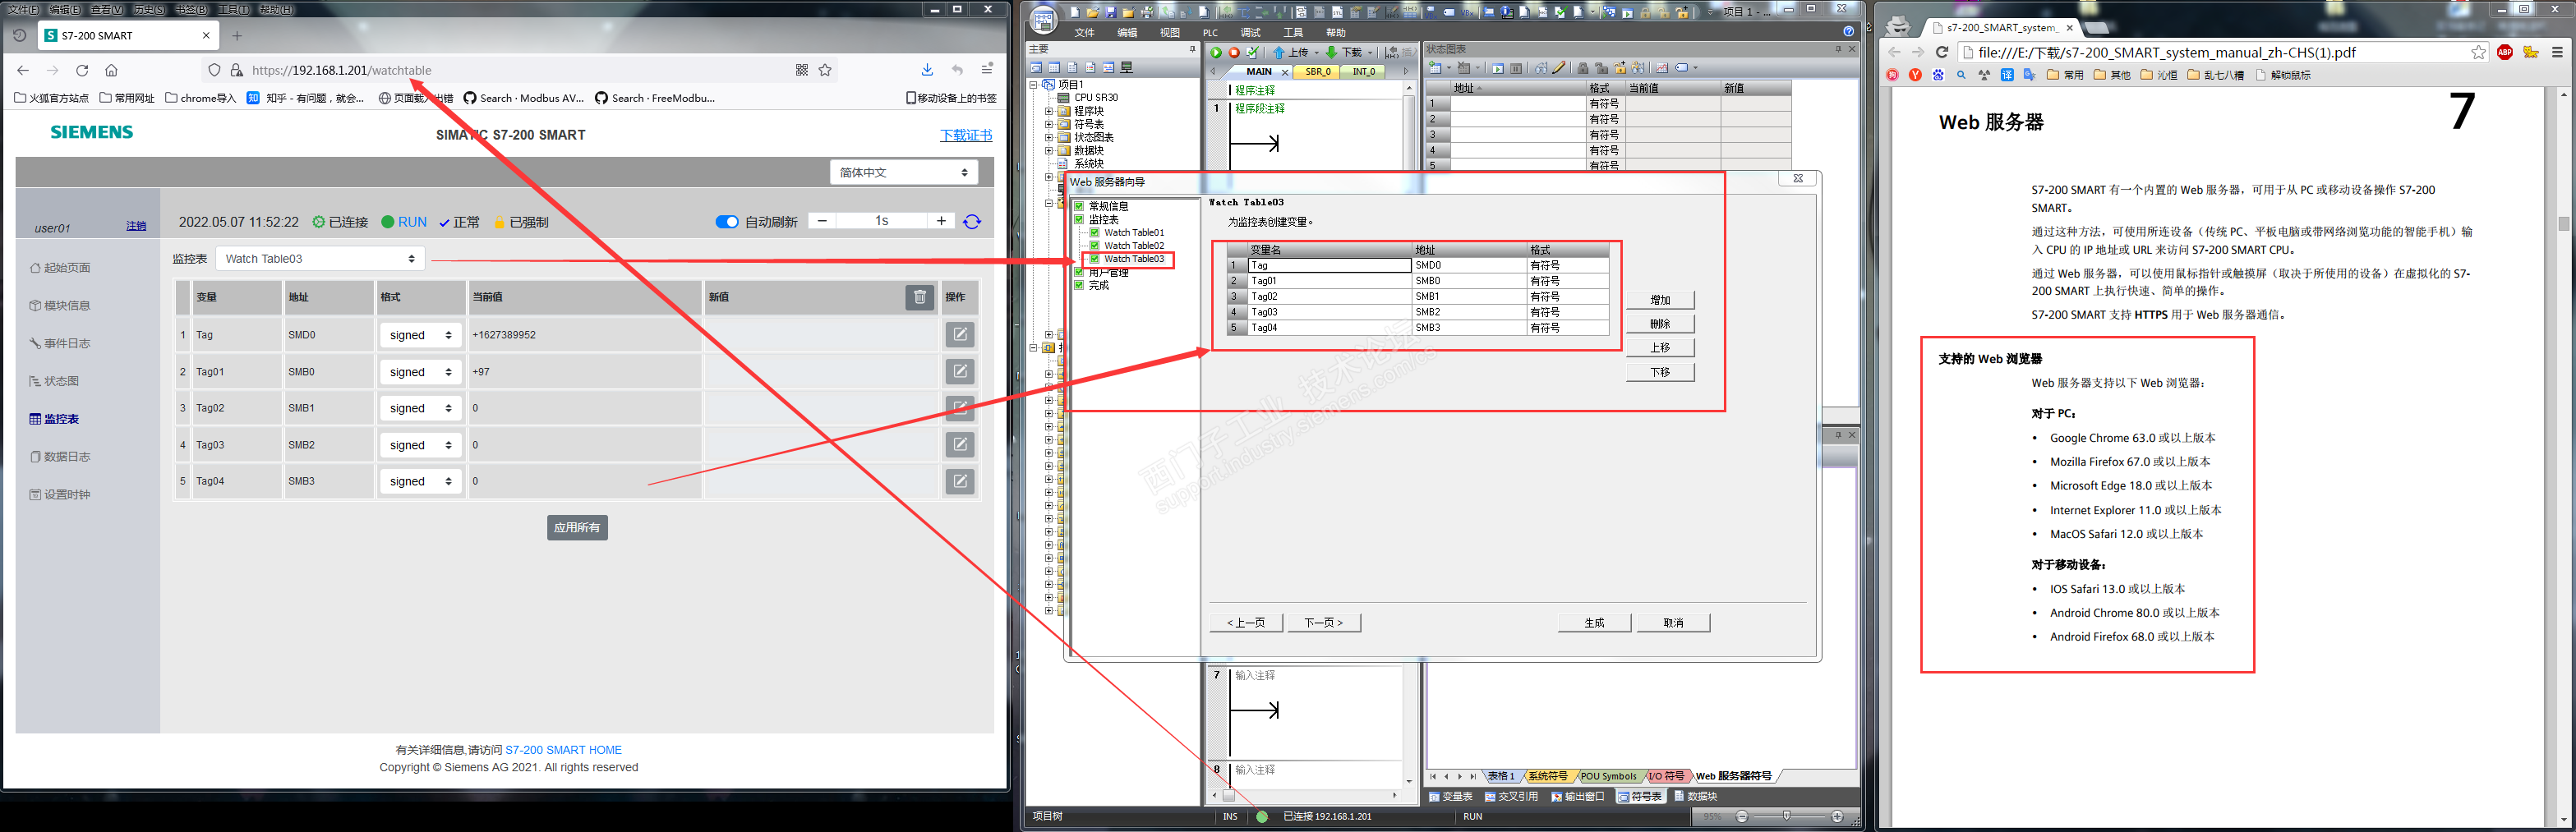2576x832 pixels.
Task: Edit the Tag04 SMB3 row value
Action: click(960, 481)
